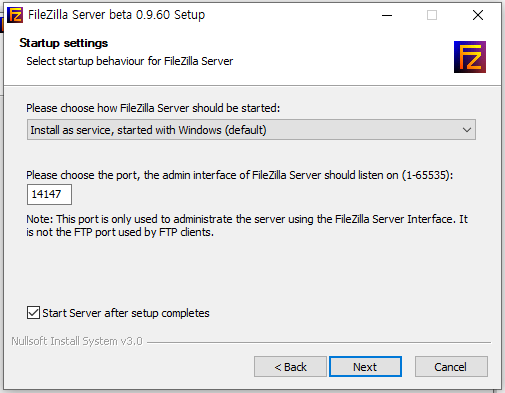Click the large FileZilla logo in the header
505x393 pixels.
470,57
